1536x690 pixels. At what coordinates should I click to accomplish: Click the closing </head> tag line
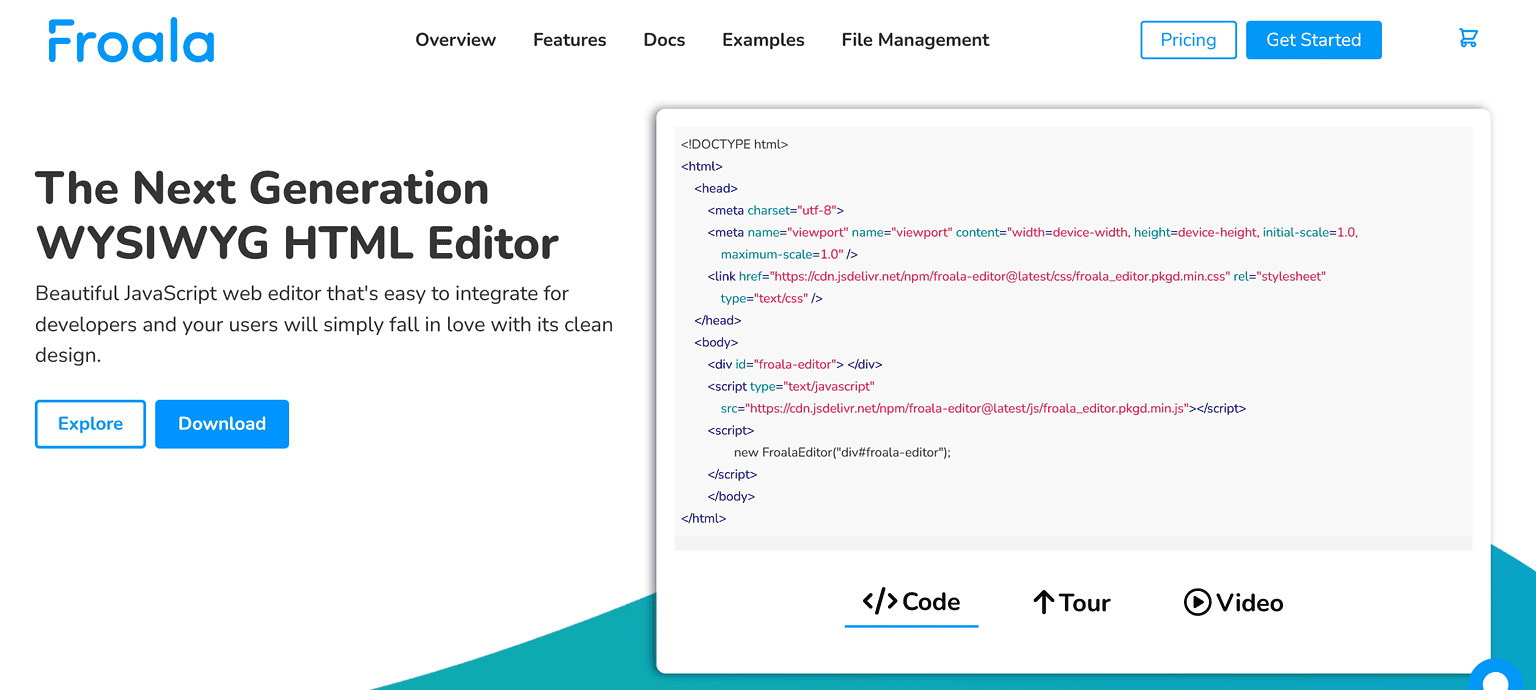point(718,320)
